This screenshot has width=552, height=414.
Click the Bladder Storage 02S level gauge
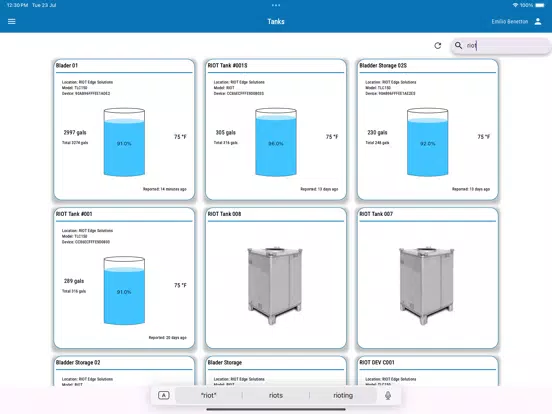tap(428, 142)
